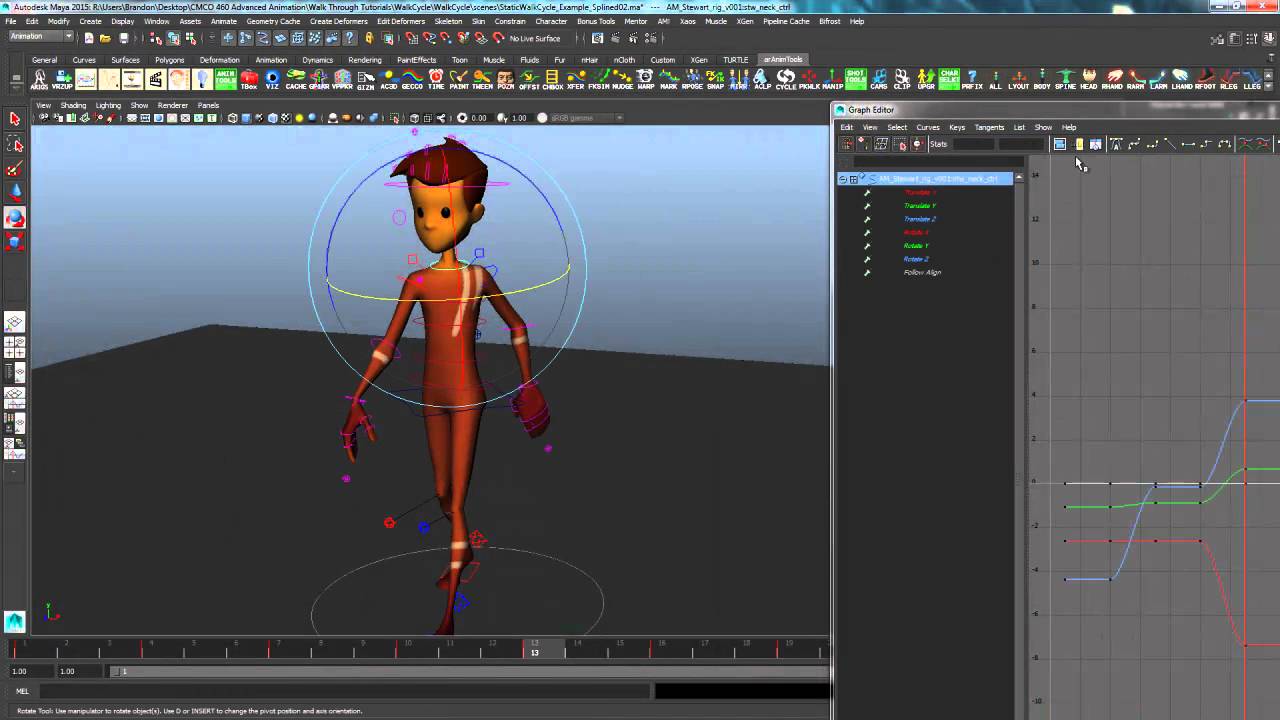Image resolution: width=1280 pixels, height=720 pixels.
Task: Switch to the Rendering shelf tab
Action: 365,60
